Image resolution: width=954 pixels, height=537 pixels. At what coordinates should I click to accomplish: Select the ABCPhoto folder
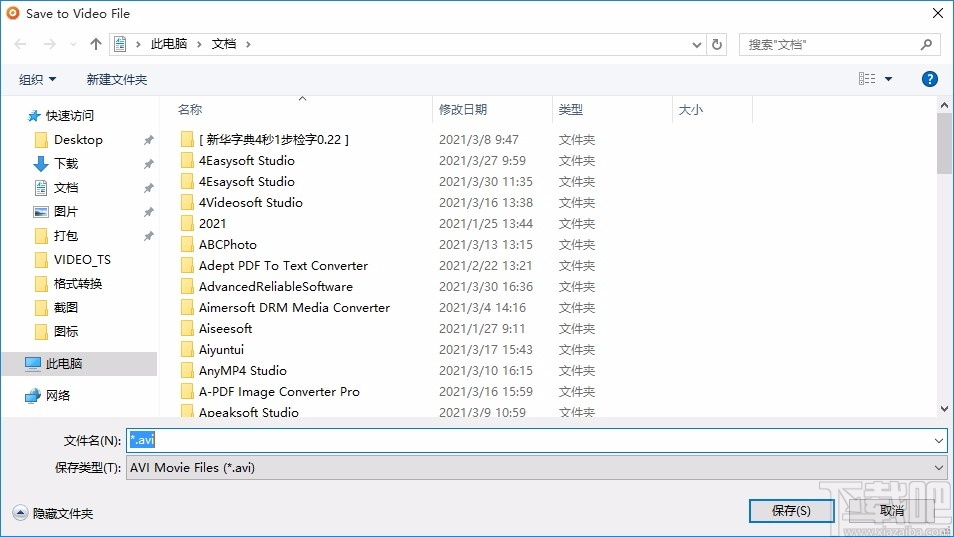(x=228, y=244)
